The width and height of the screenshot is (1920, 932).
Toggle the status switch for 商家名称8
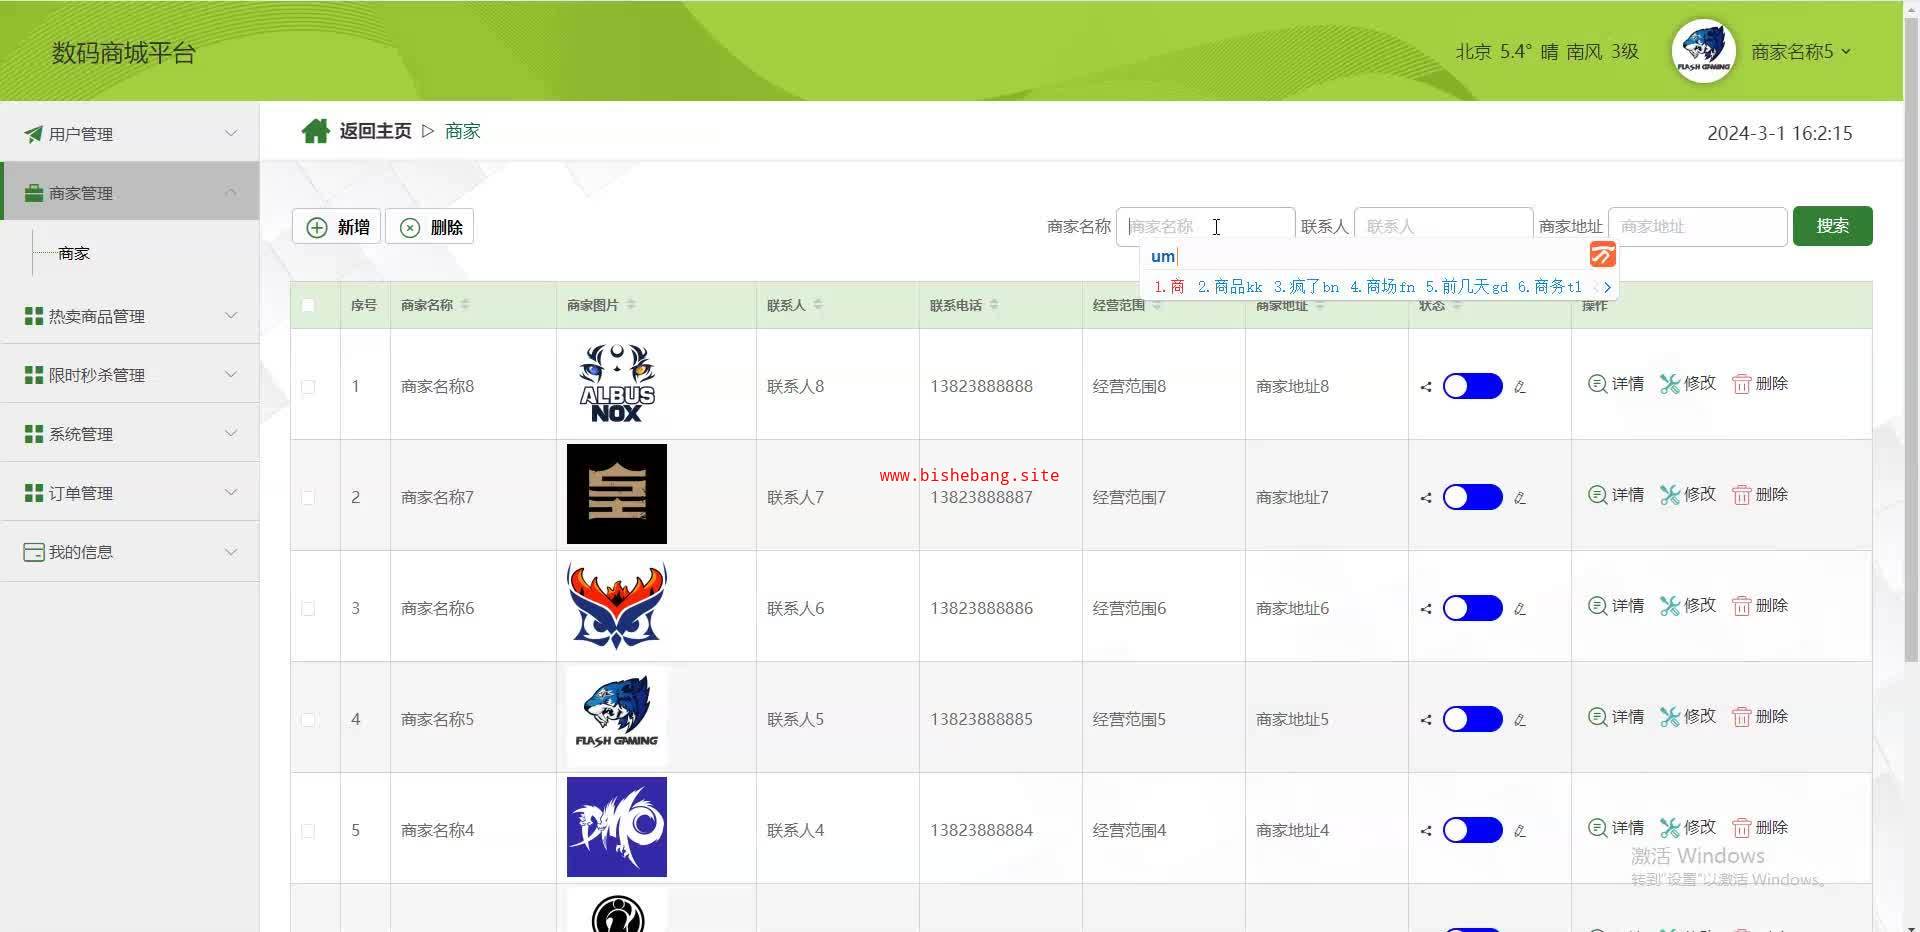1472,386
